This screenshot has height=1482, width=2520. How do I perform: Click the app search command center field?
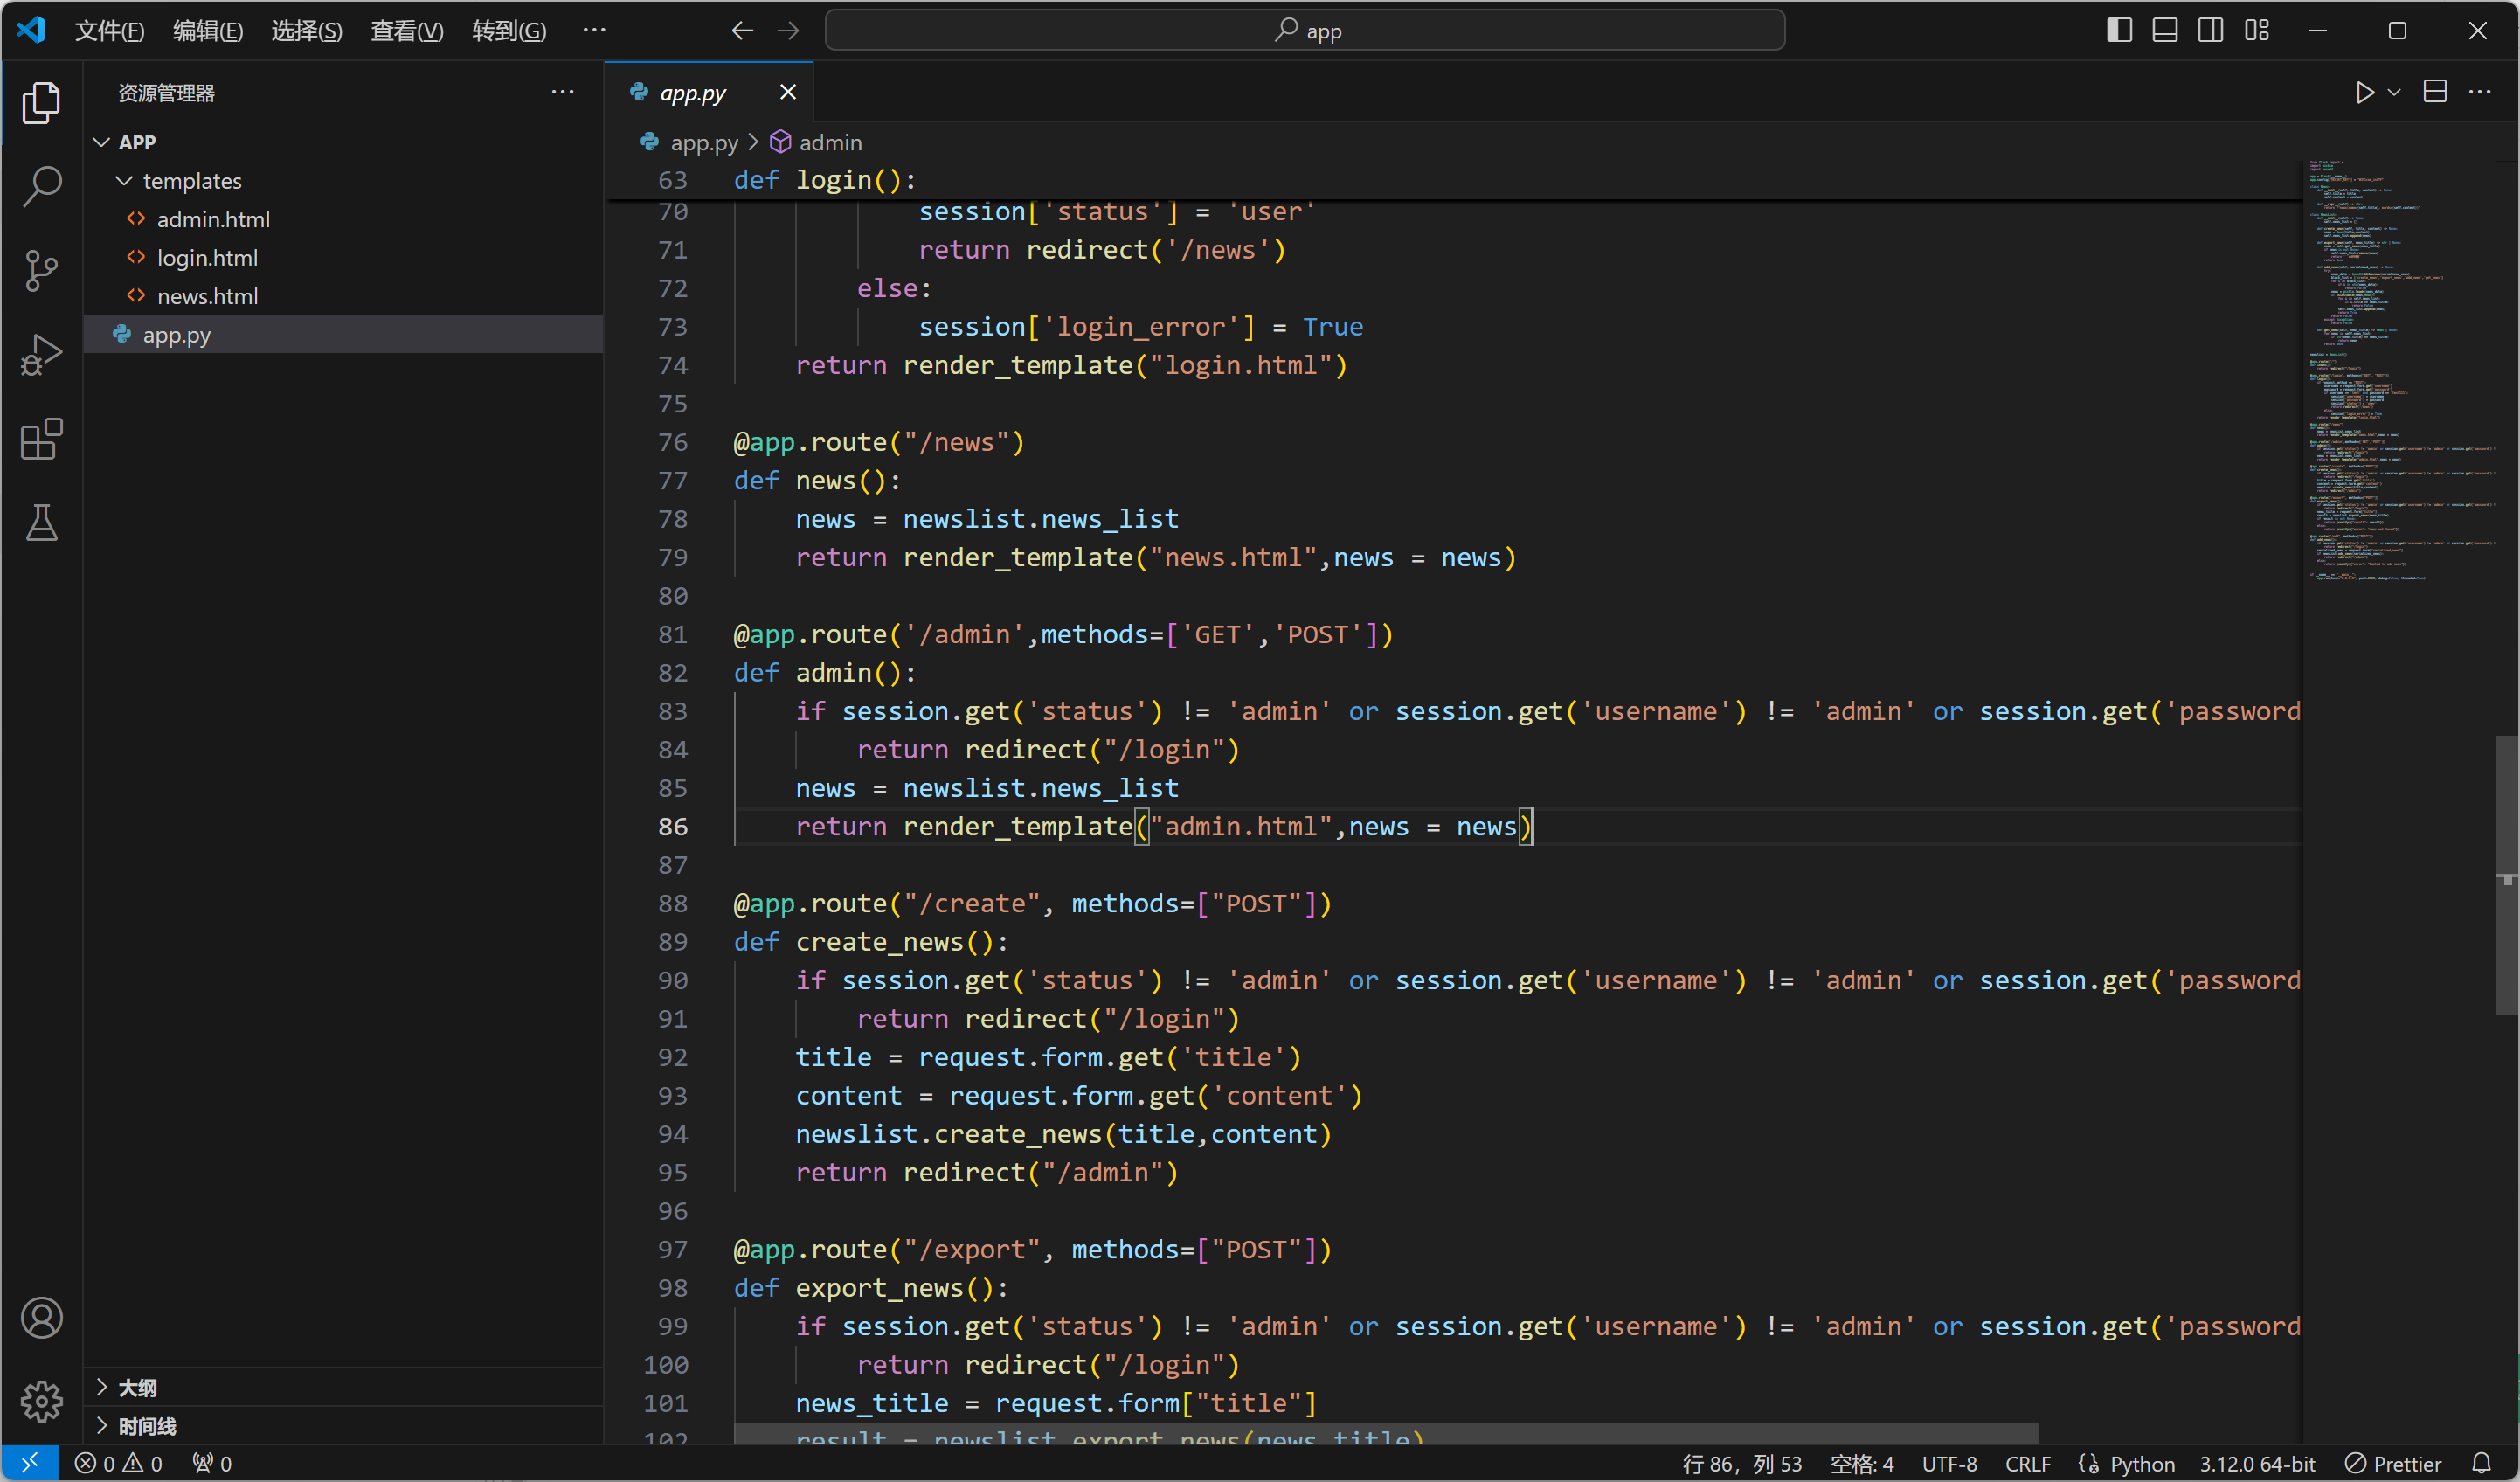coord(1304,31)
